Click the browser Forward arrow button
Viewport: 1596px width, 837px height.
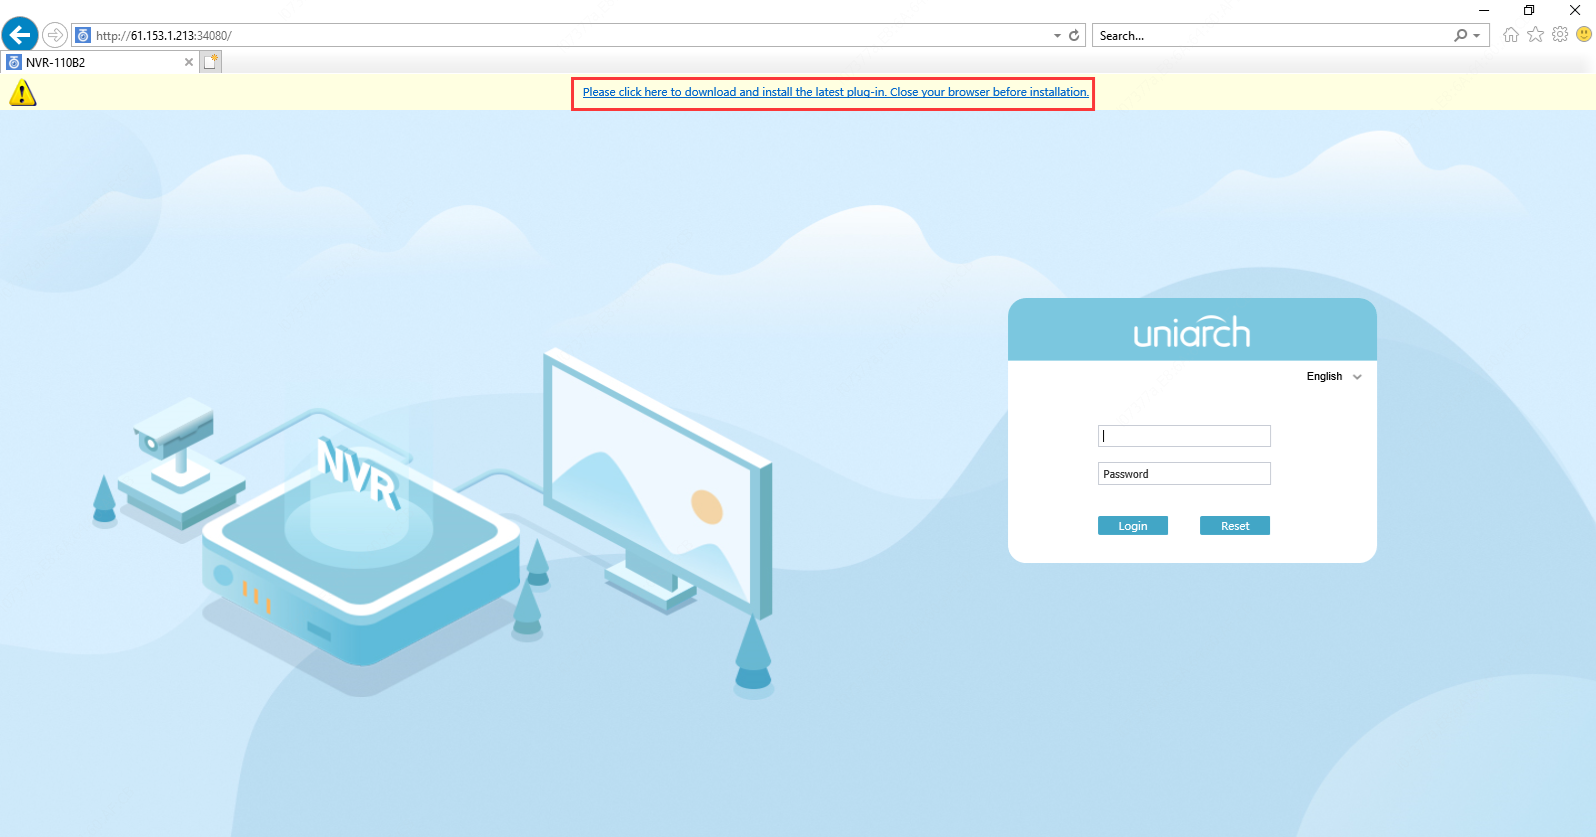tap(55, 35)
